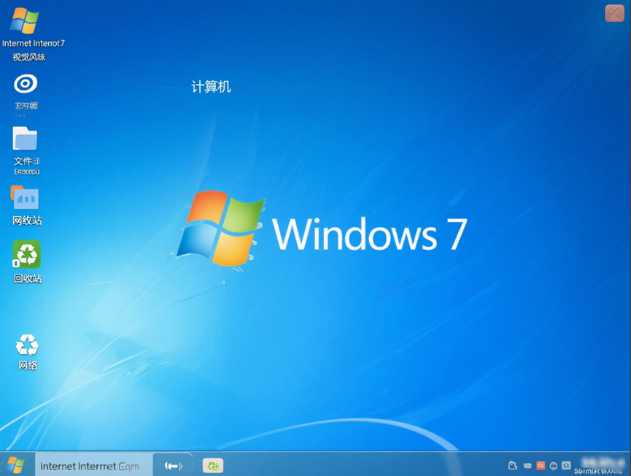631x476 pixels.
Task: Open the white recycle 网络 desktop icon
Action: click(27, 345)
